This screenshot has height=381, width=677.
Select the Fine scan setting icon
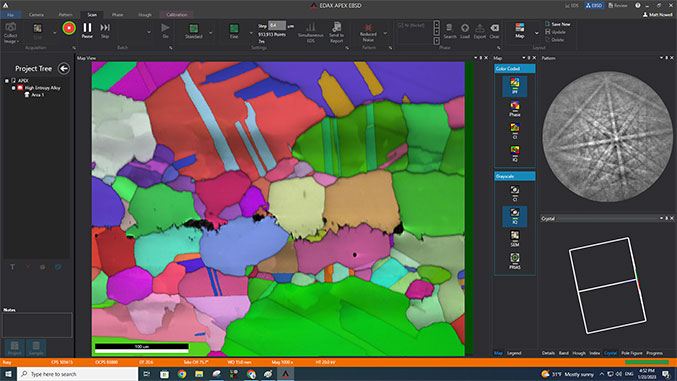click(x=234, y=30)
